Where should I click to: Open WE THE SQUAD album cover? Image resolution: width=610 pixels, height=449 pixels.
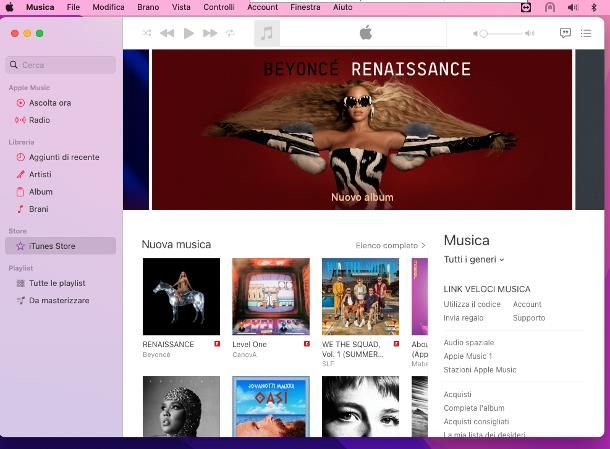[x=361, y=296]
